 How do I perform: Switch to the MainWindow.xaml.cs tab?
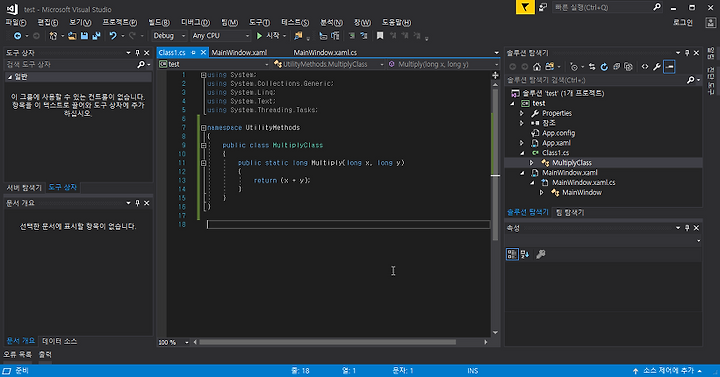(325, 53)
